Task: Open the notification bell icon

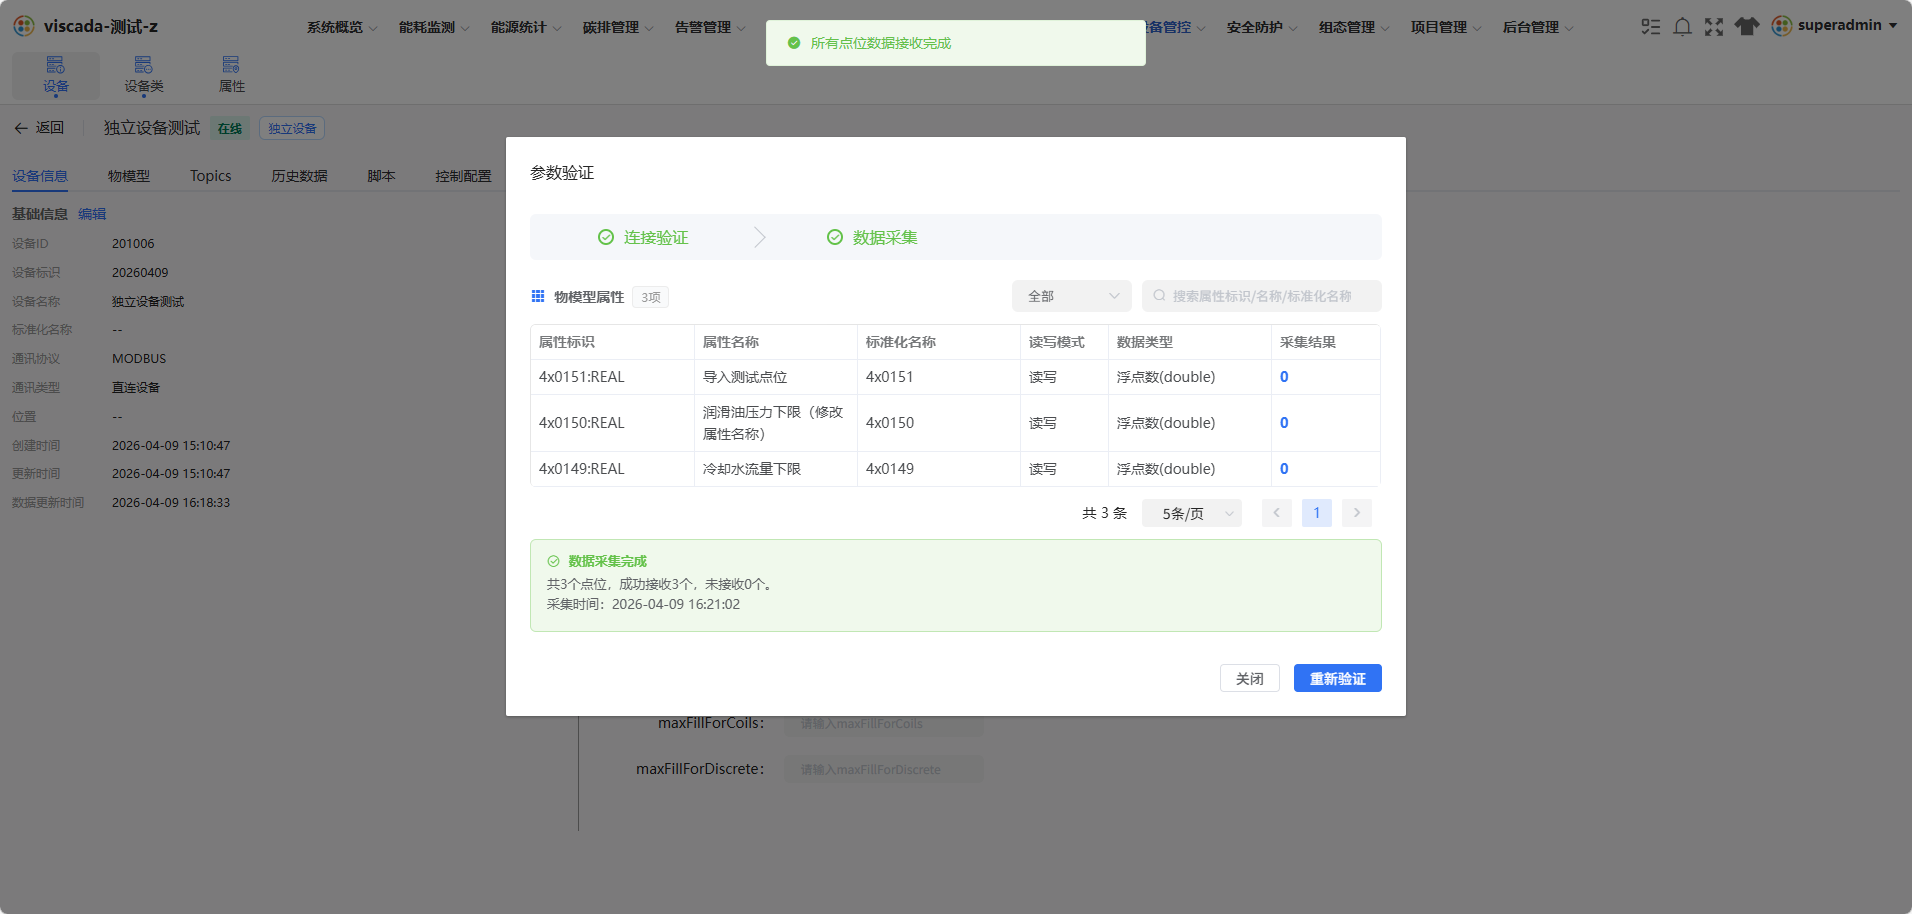Action: pyautogui.click(x=1683, y=27)
